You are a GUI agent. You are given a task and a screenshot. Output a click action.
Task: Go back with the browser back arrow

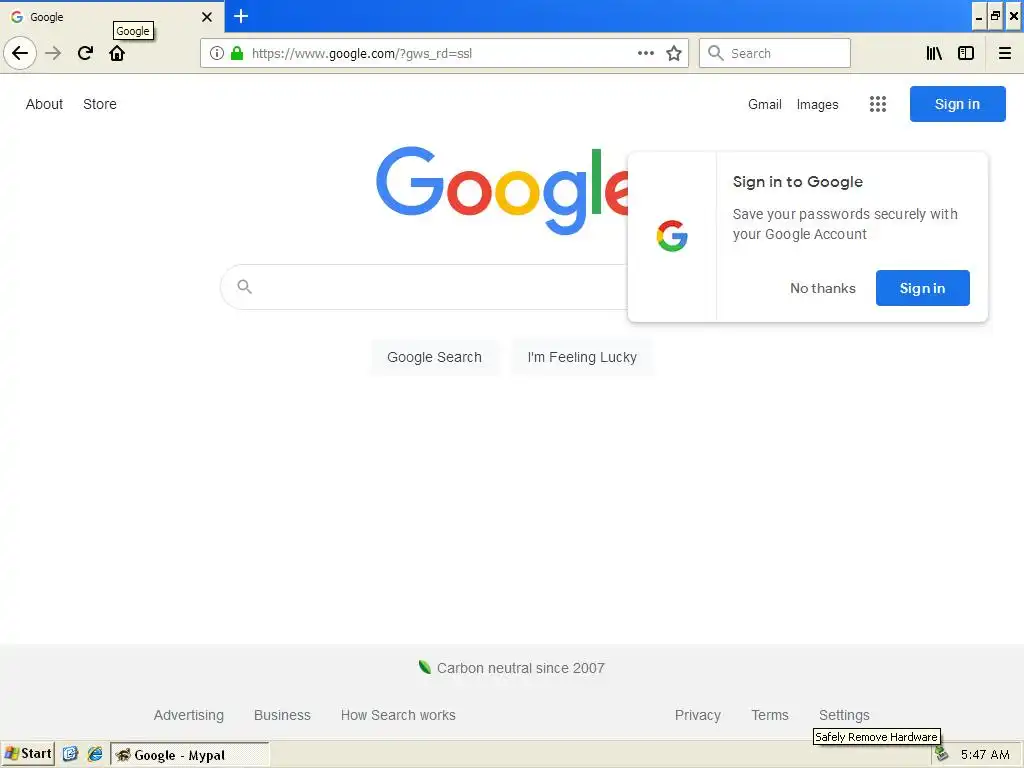(20, 53)
